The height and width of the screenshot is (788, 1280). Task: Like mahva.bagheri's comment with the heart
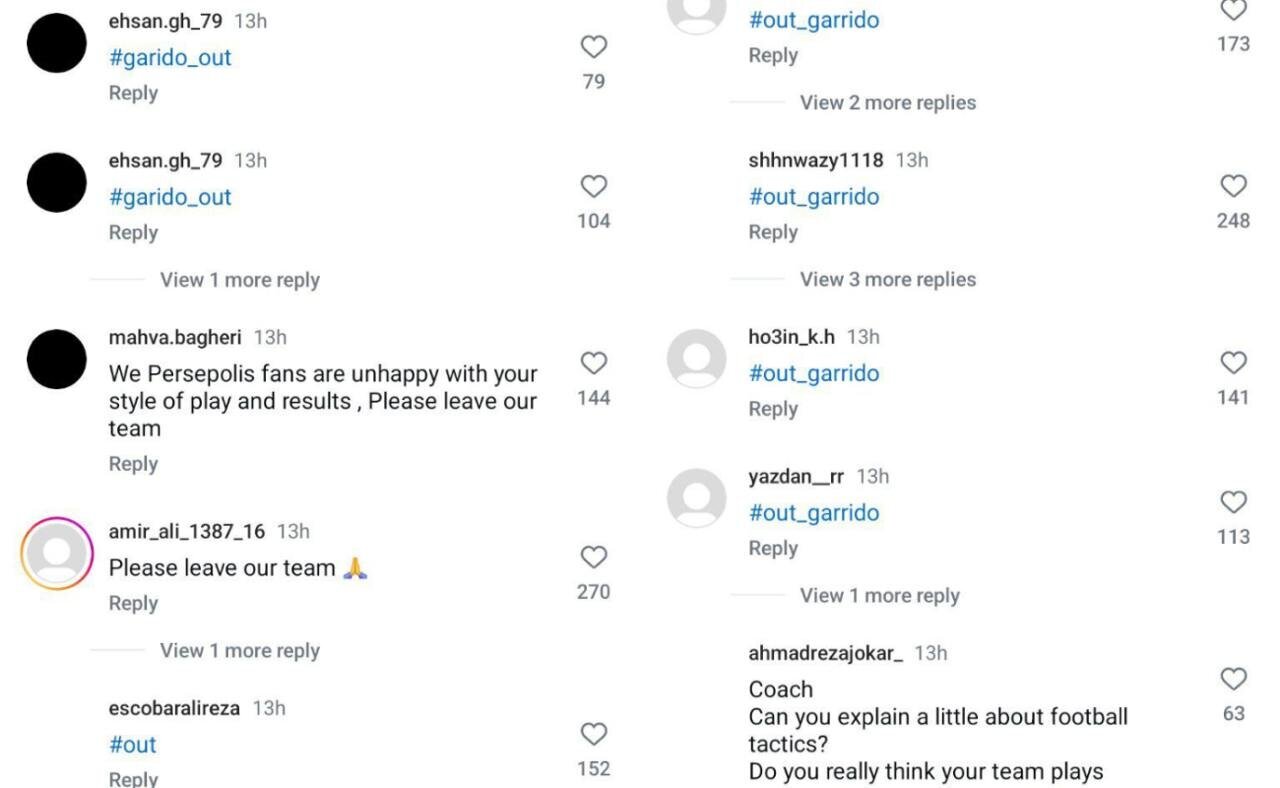594,363
